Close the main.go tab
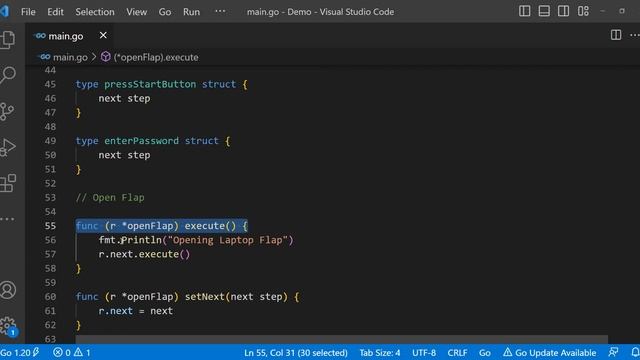The image size is (640, 360). (x=103, y=36)
